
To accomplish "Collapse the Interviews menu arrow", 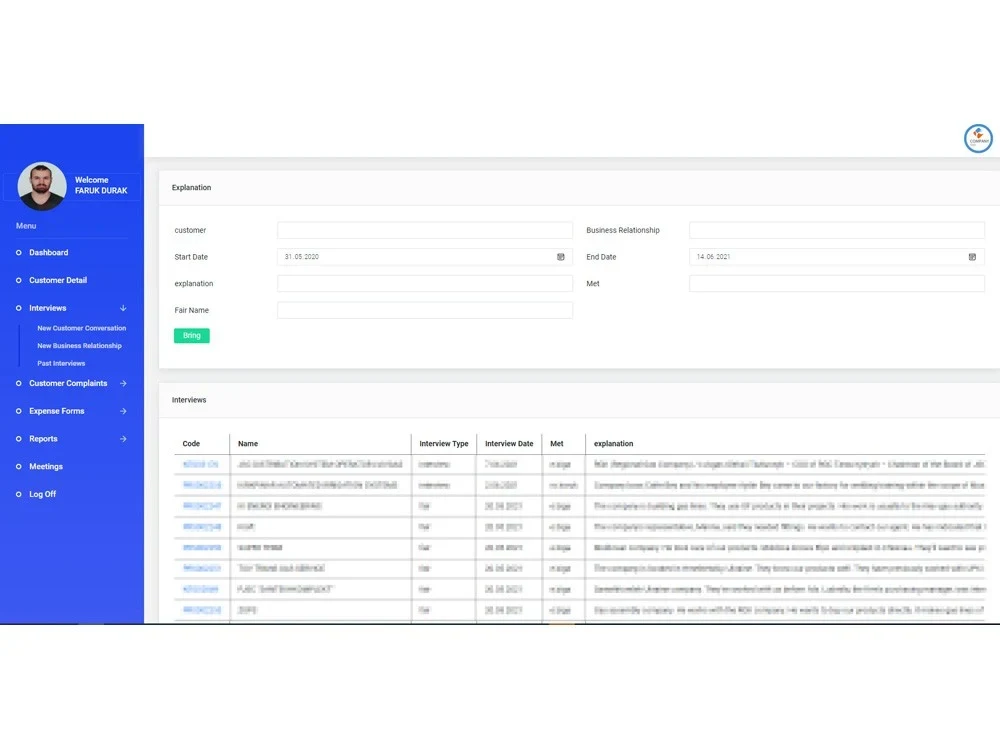I will (123, 308).
